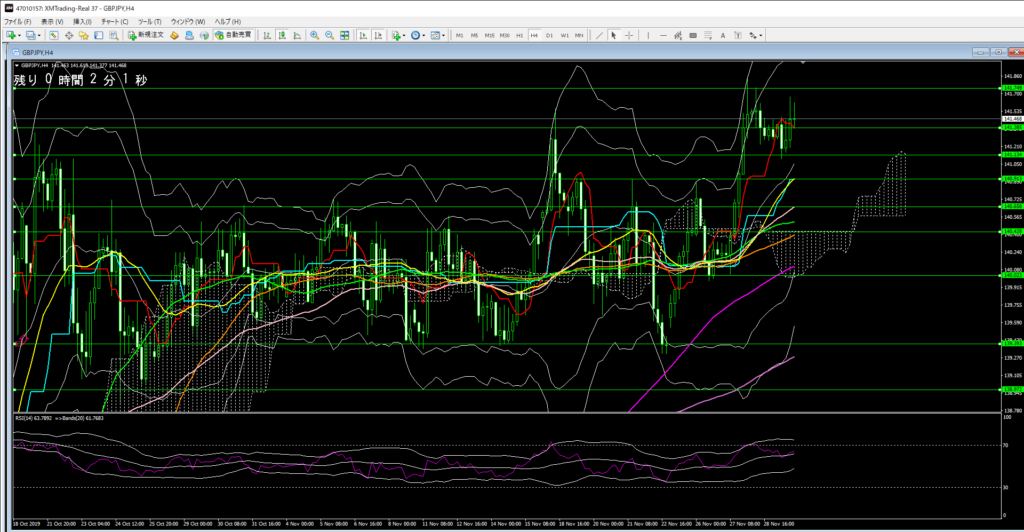Select the horizontal line tool
This screenshot has height=532, width=1024.
coord(664,35)
